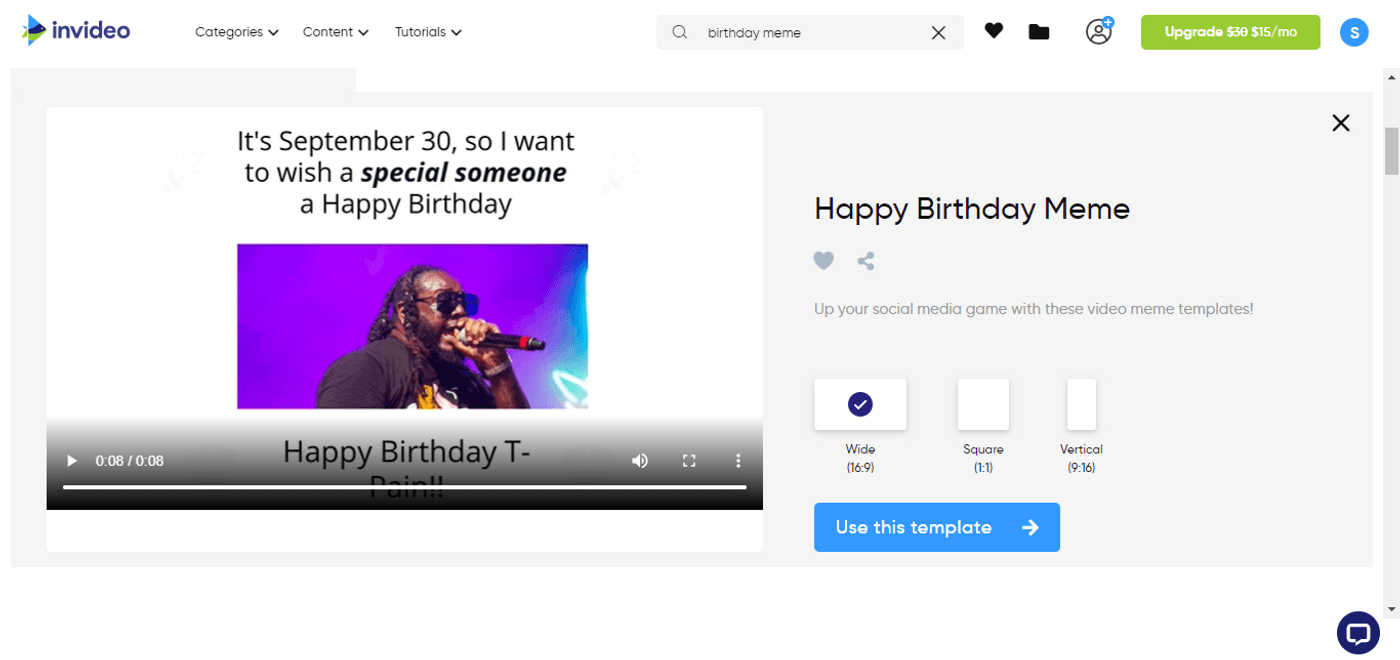
Task: Click the Upgrade $15/mo button
Action: pos(1230,31)
